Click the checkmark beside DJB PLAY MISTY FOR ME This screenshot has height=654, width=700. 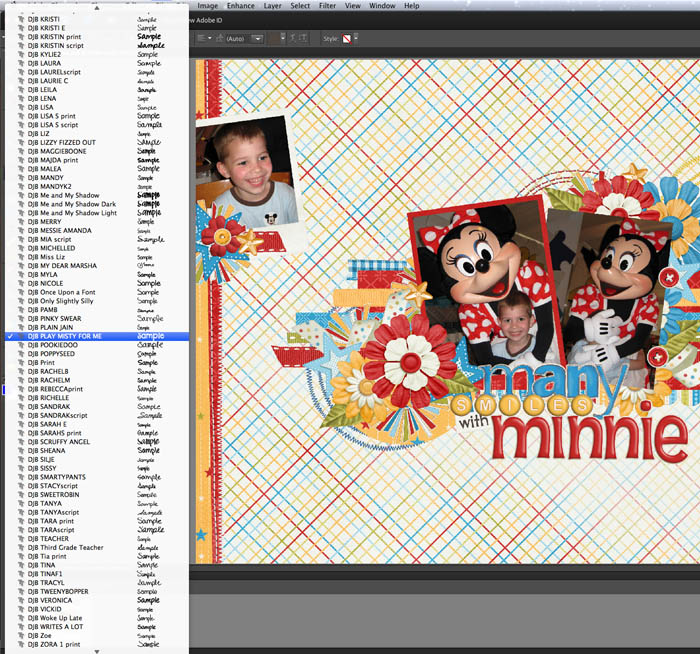tap(10, 336)
